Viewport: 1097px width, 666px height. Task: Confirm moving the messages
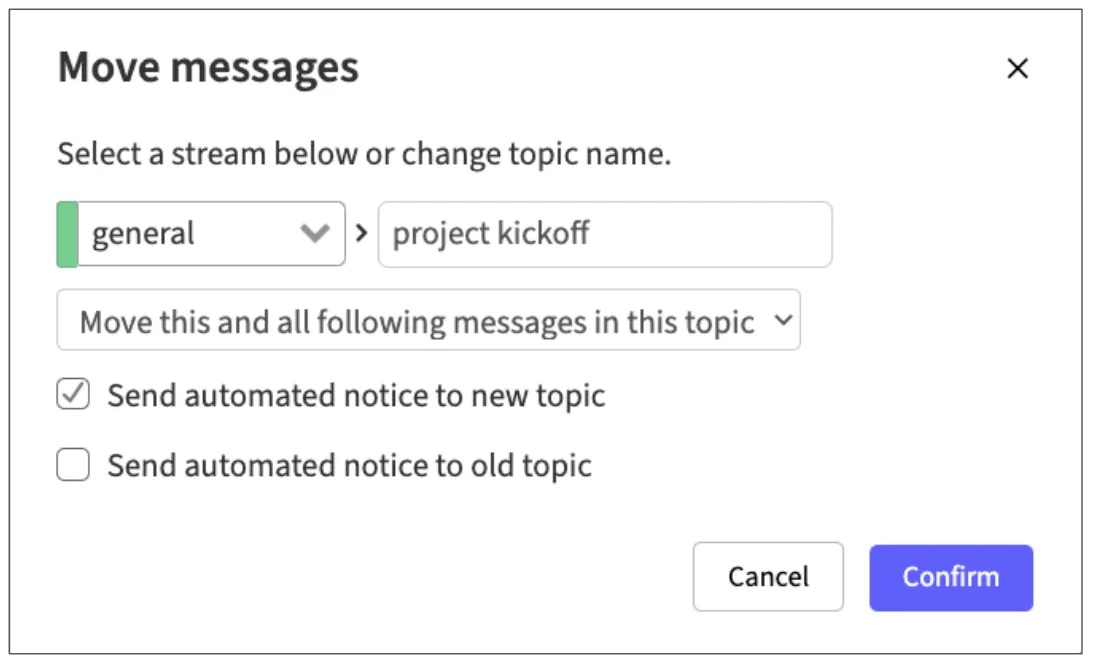click(x=950, y=577)
